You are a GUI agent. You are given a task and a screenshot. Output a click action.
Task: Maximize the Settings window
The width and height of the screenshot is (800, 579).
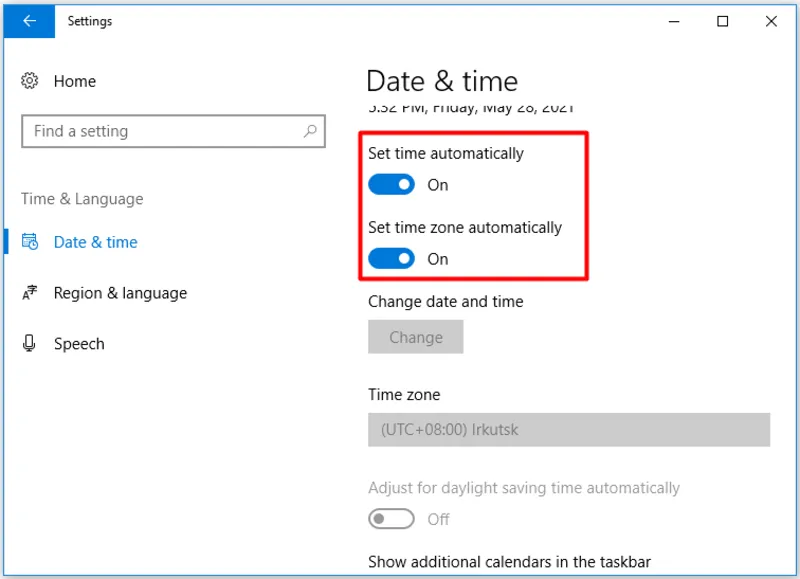[x=722, y=21]
